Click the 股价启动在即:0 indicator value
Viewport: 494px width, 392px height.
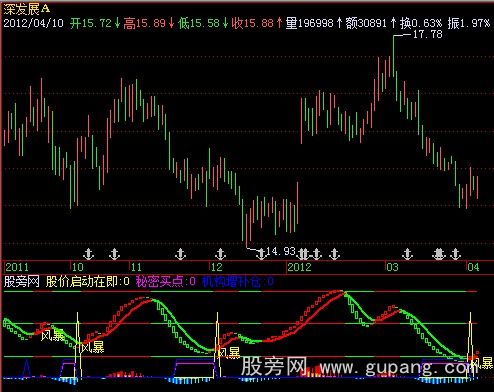tap(88, 282)
